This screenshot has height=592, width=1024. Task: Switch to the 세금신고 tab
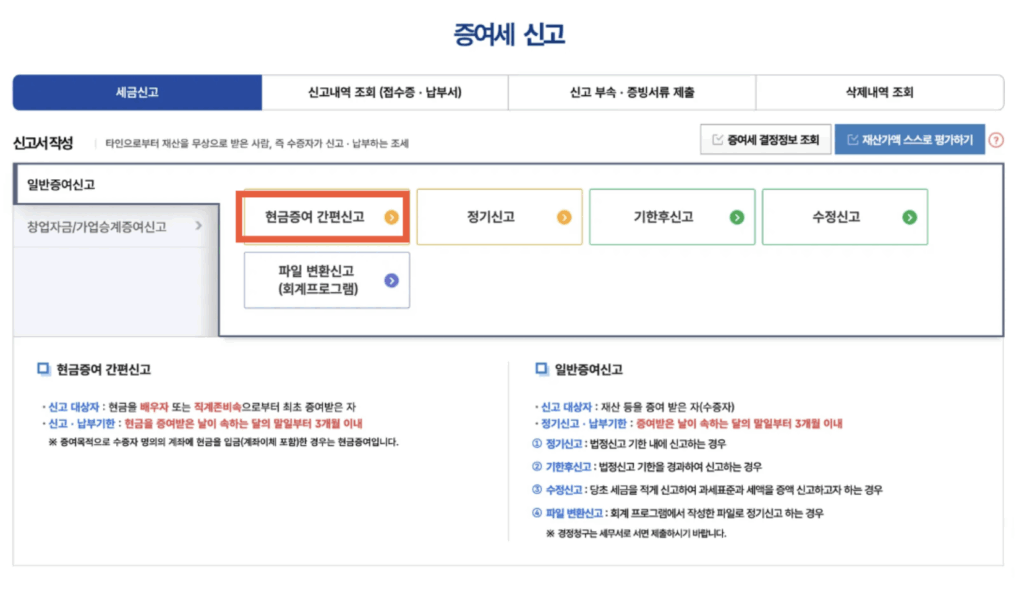[137, 93]
